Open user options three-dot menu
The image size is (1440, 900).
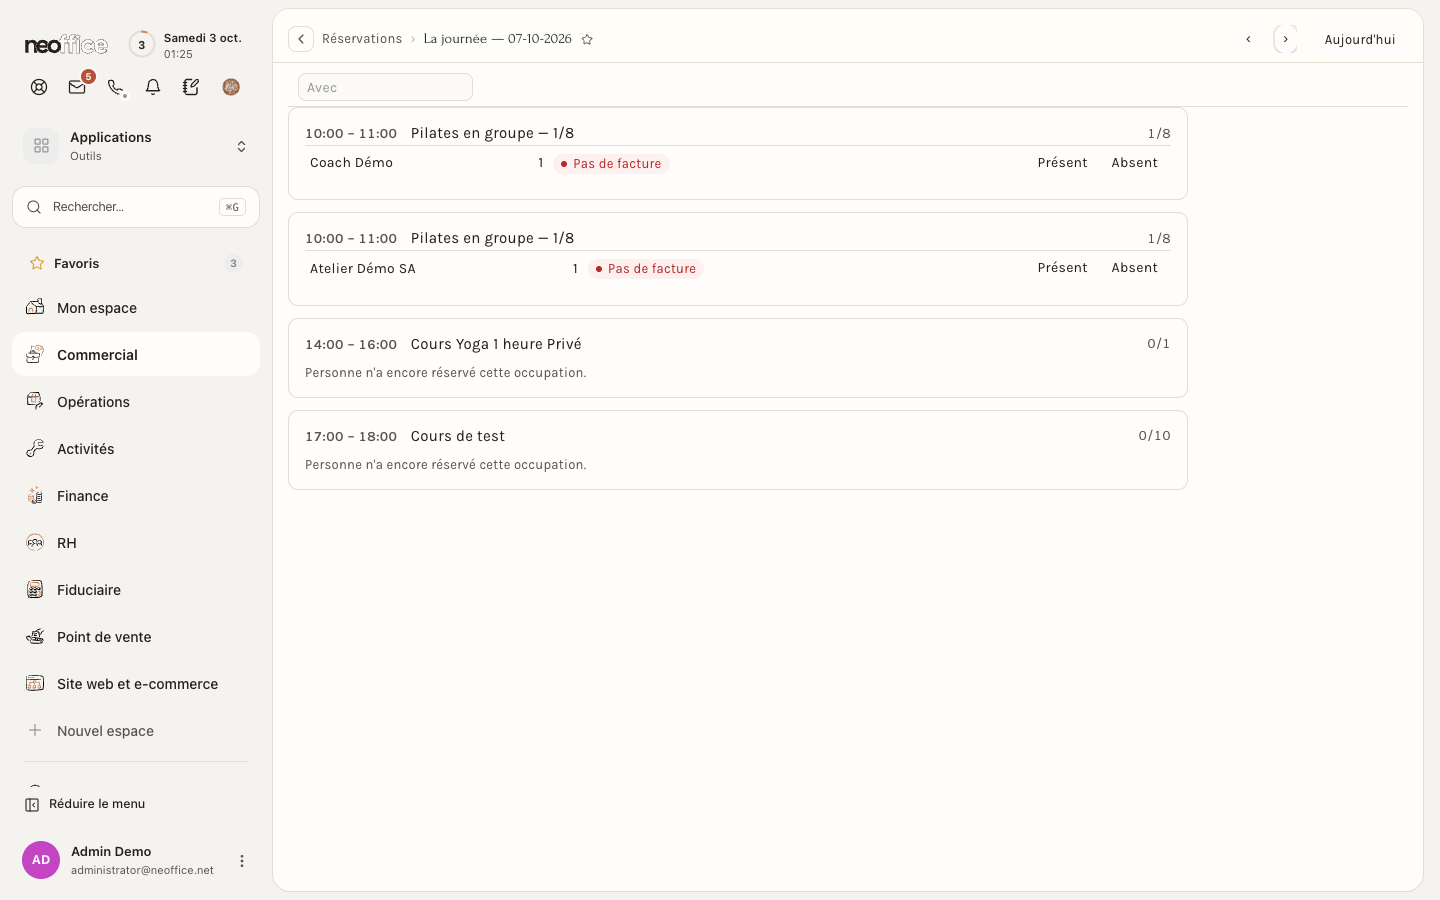tap(241, 861)
